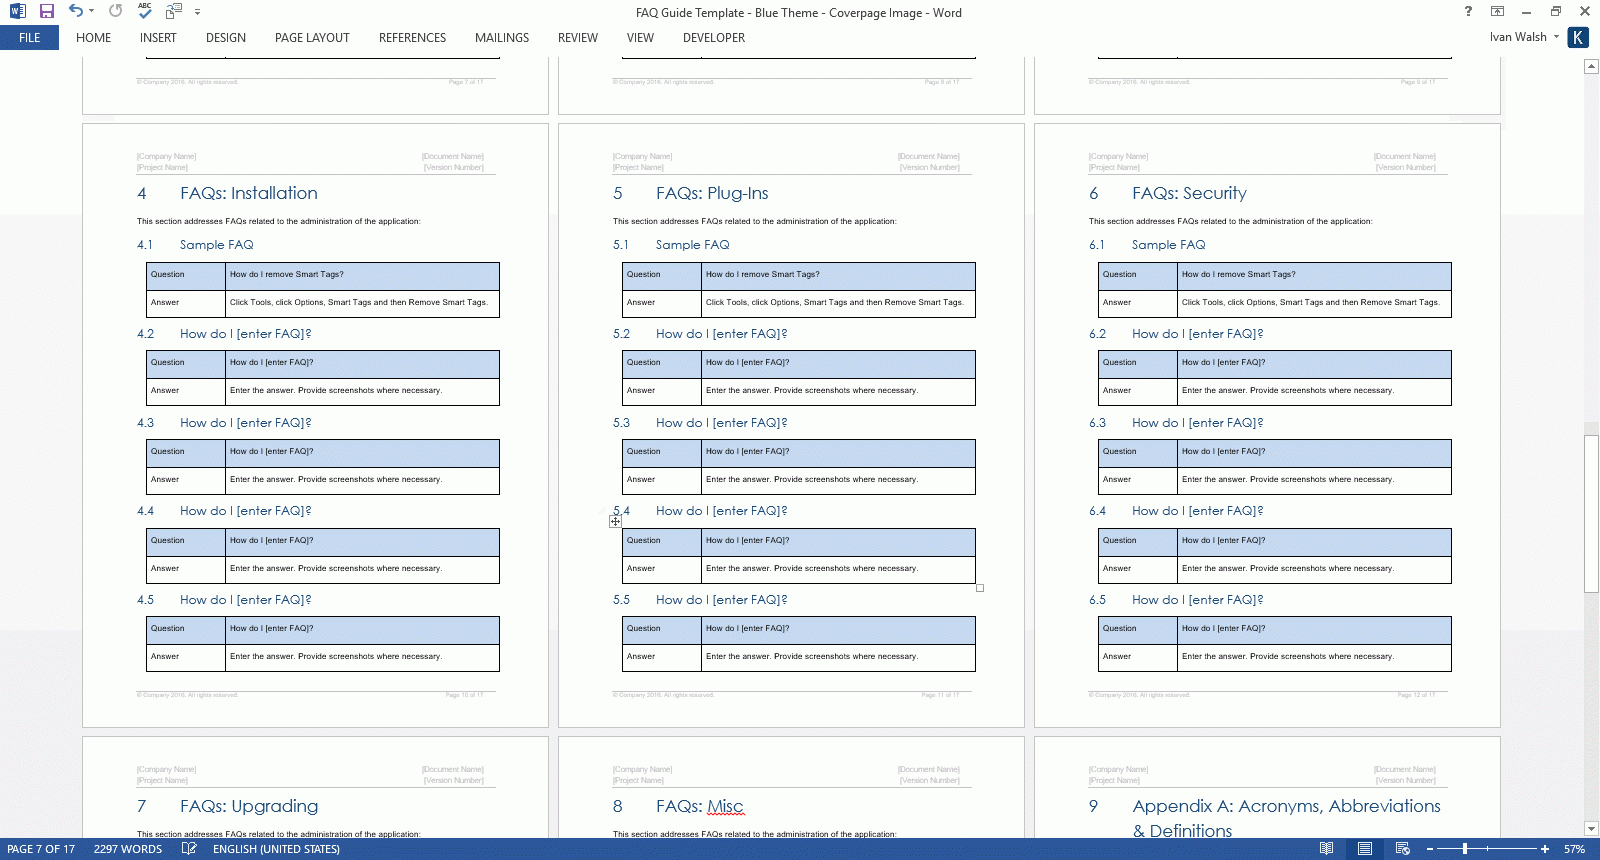
Task: Open Ribbon Display Options icon
Action: tap(1497, 11)
